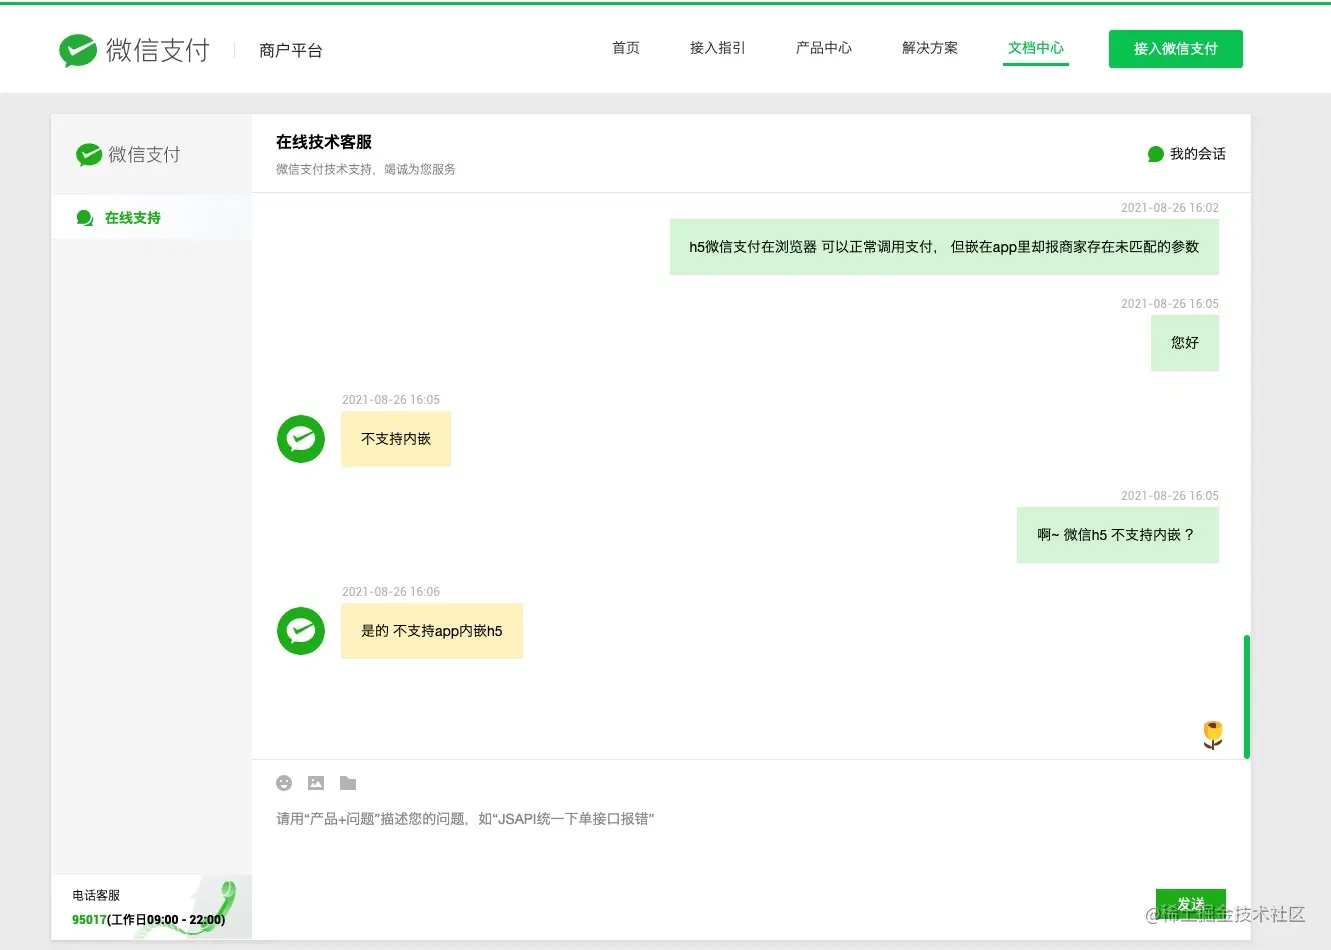Click agent avatar beside 不支持内嵌

click(301, 439)
